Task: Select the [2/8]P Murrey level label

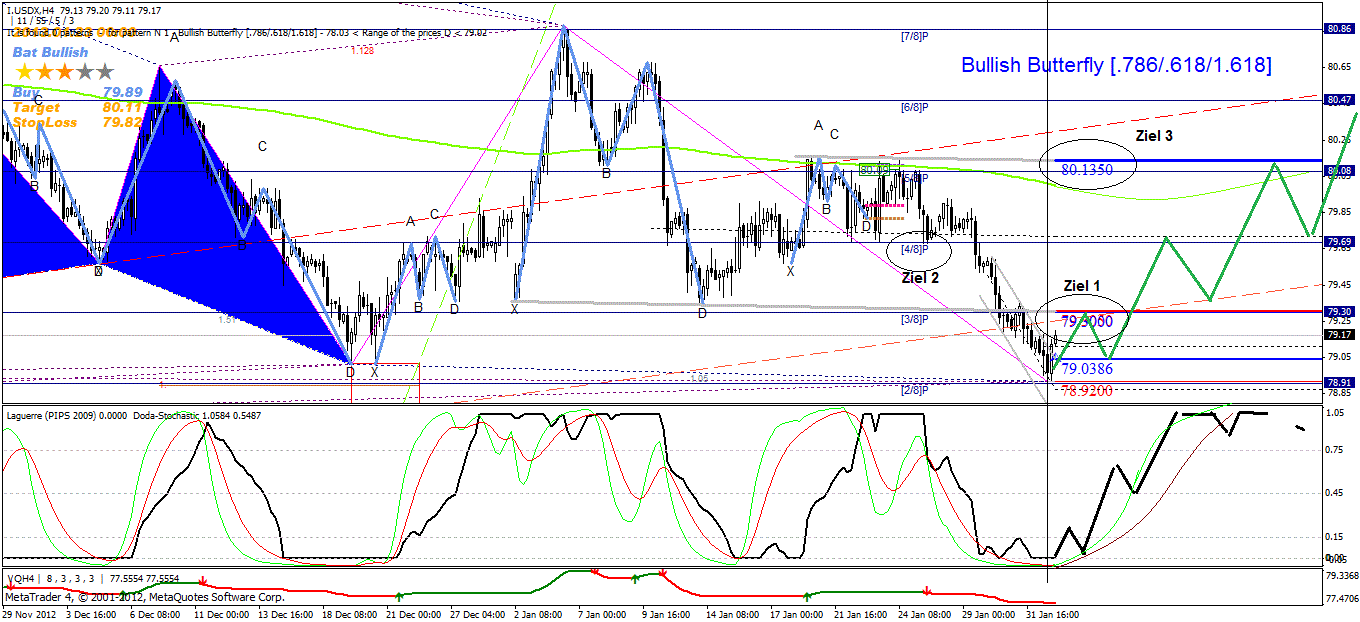Action: coord(915,389)
